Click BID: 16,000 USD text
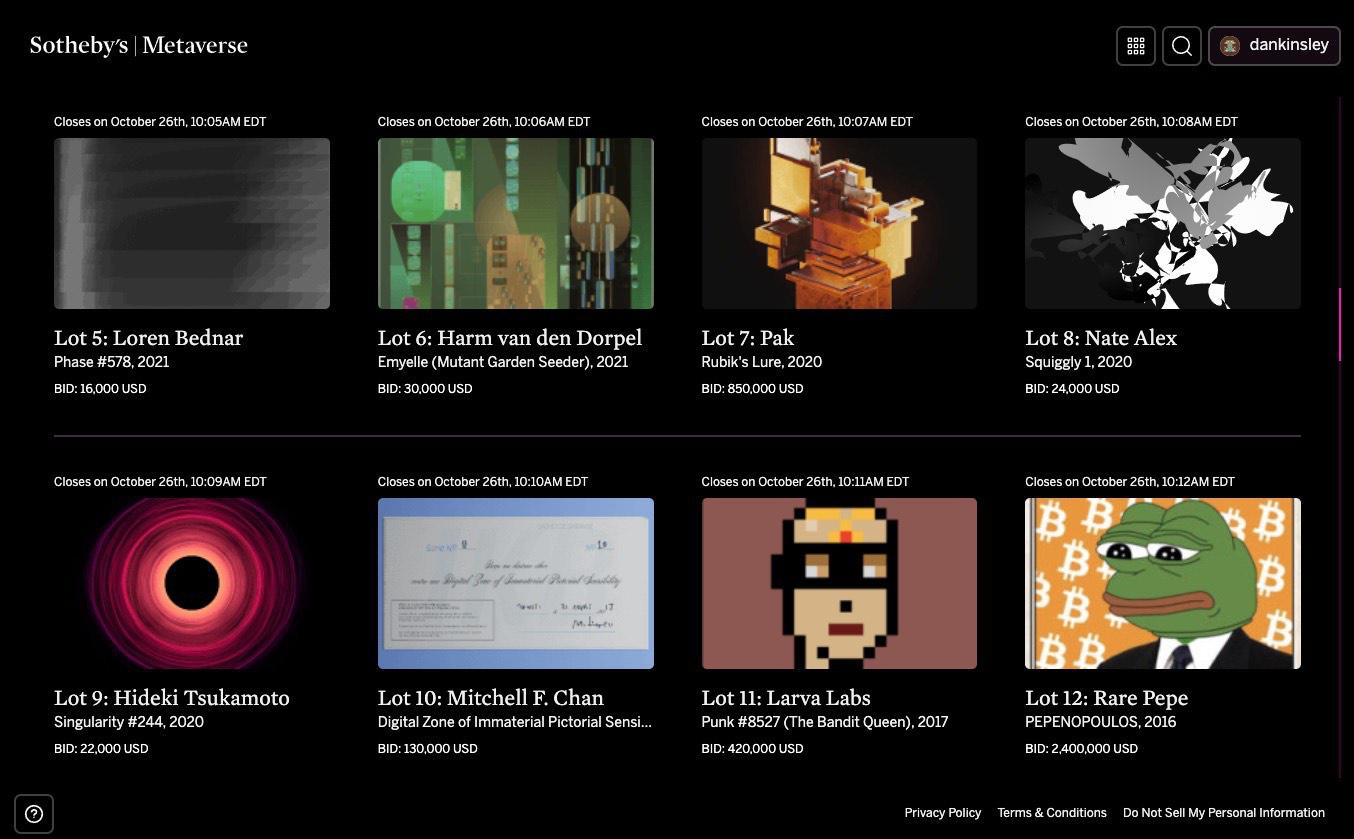Viewport: 1354px width, 839px height. [100, 389]
